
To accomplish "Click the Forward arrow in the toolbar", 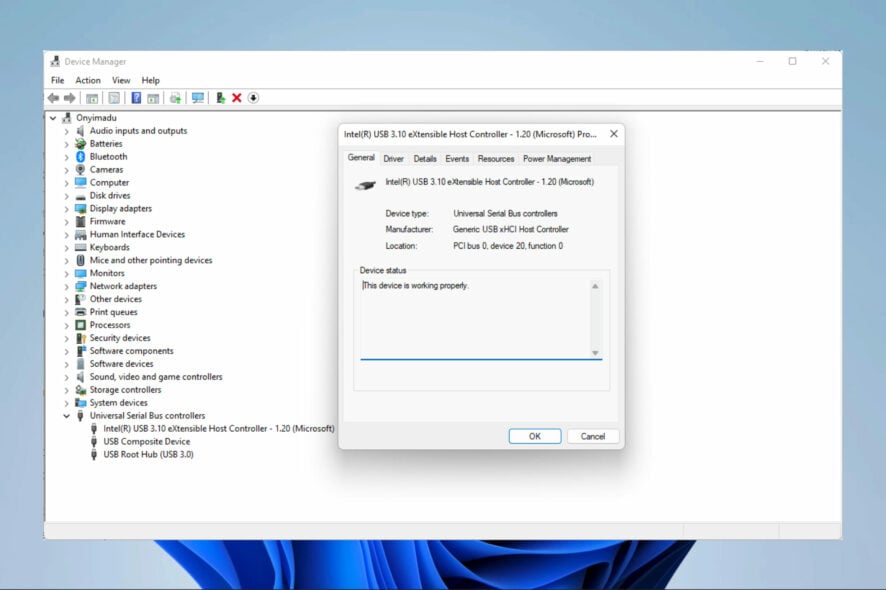I will 70,98.
